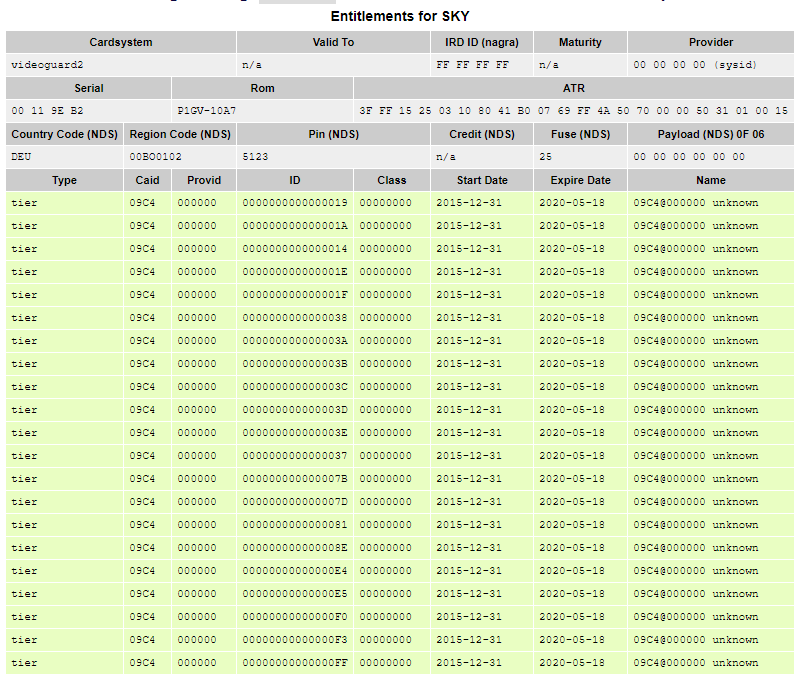The height and width of the screenshot is (683, 801).
Task: Click the Caid column header
Action: 147,180
